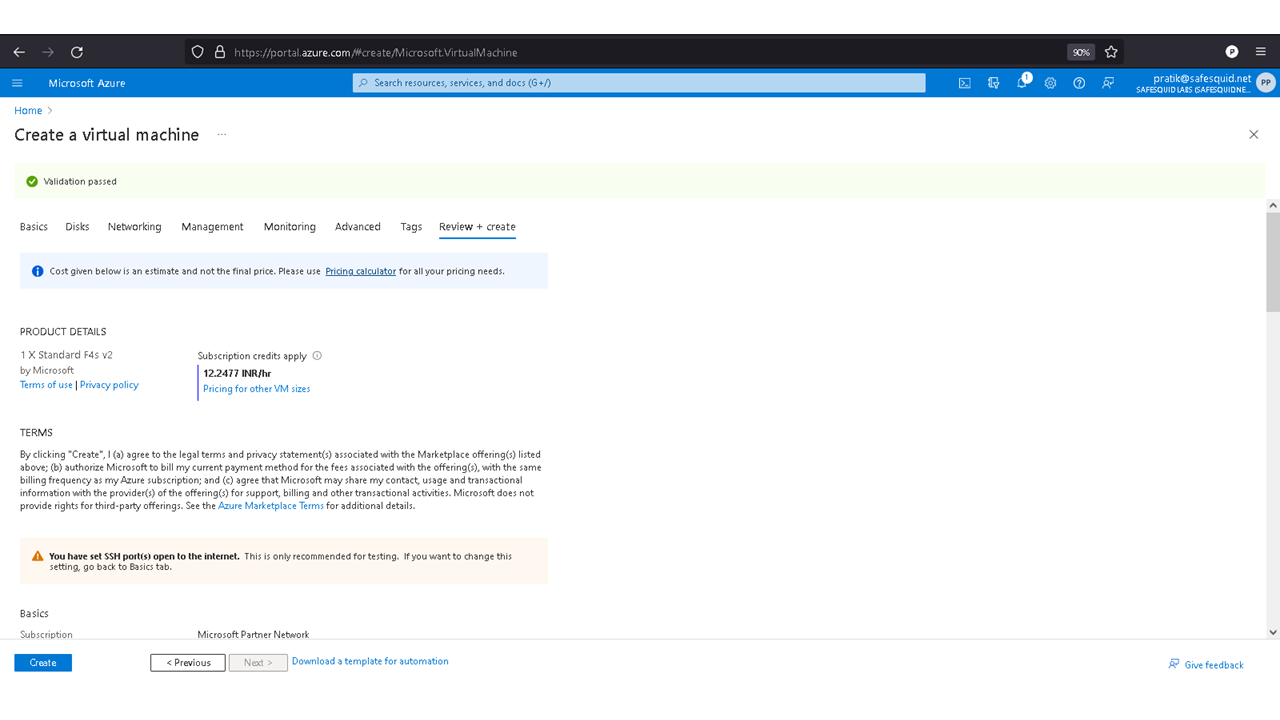
Task: Adjust the 90% zoom level indicator
Action: (1081, 52)
